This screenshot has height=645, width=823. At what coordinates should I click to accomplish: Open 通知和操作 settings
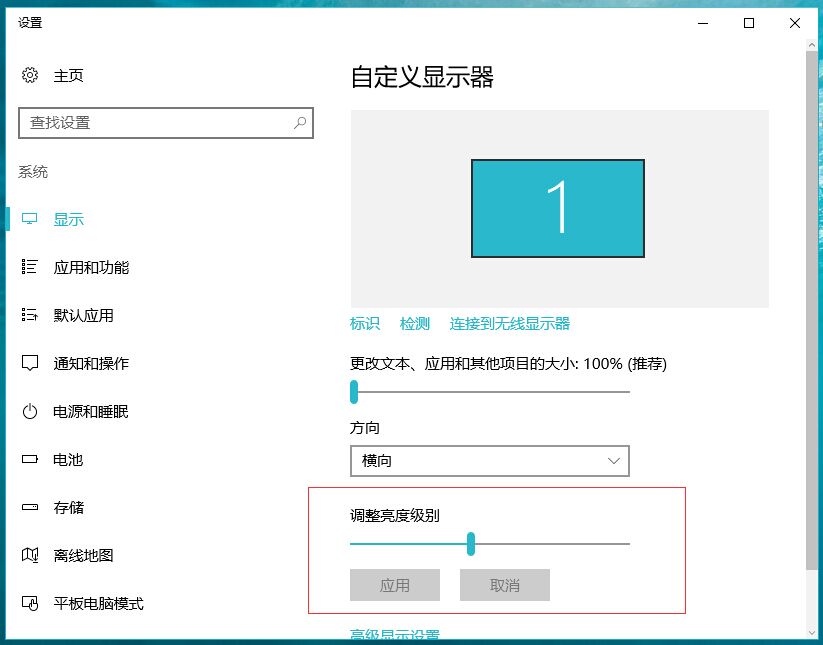pyautogui.click(x=91, y=364)
